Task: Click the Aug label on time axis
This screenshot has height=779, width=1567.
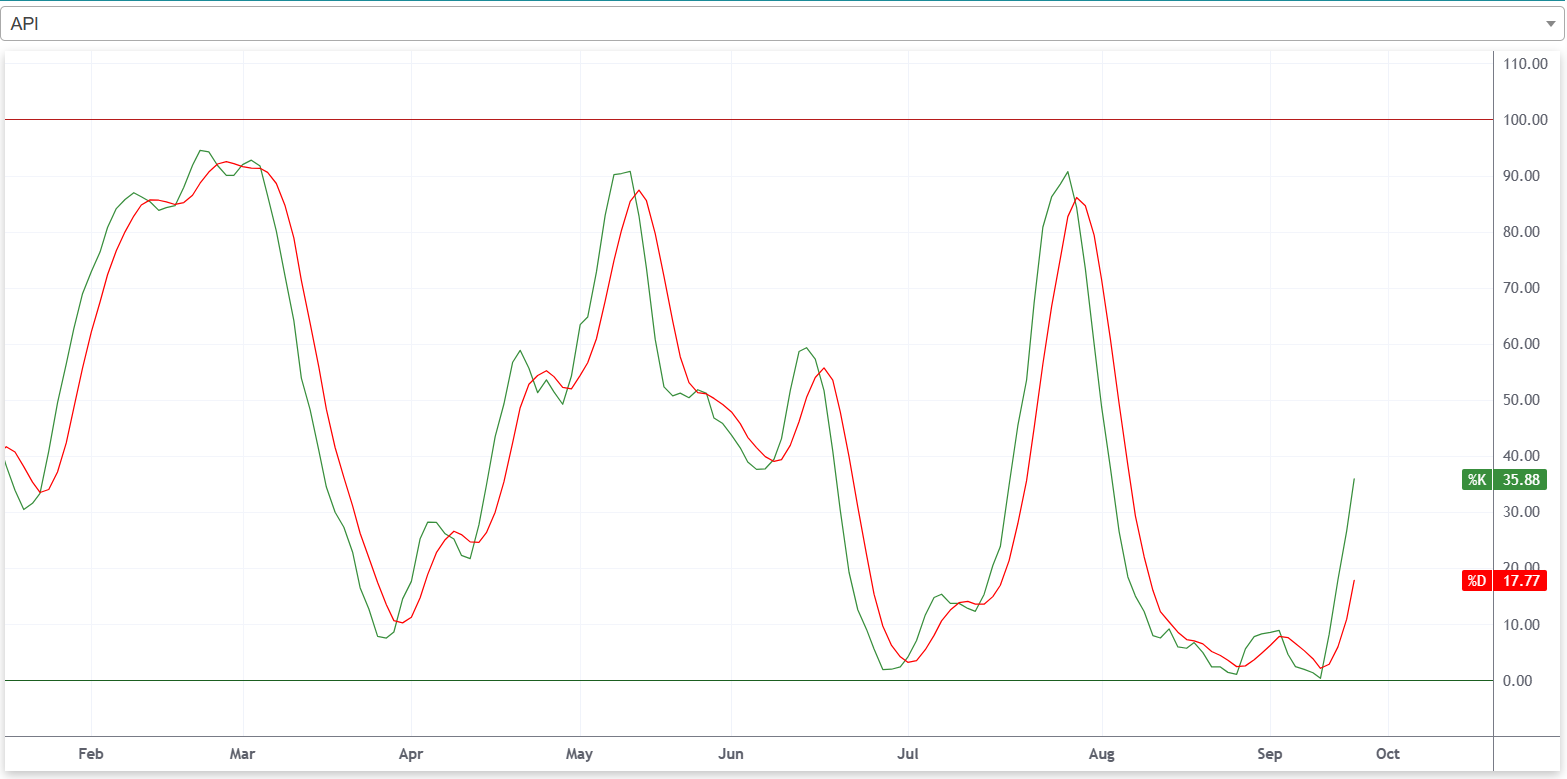Action: 1101,753
